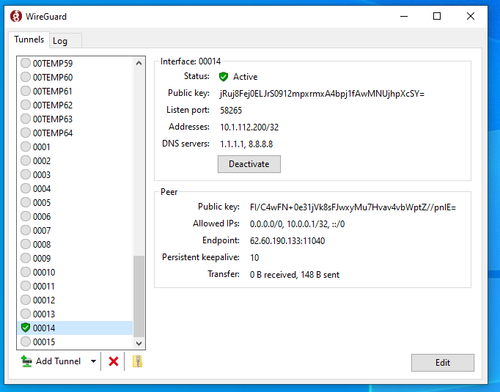Click listen port value 58265

(231, 110)
